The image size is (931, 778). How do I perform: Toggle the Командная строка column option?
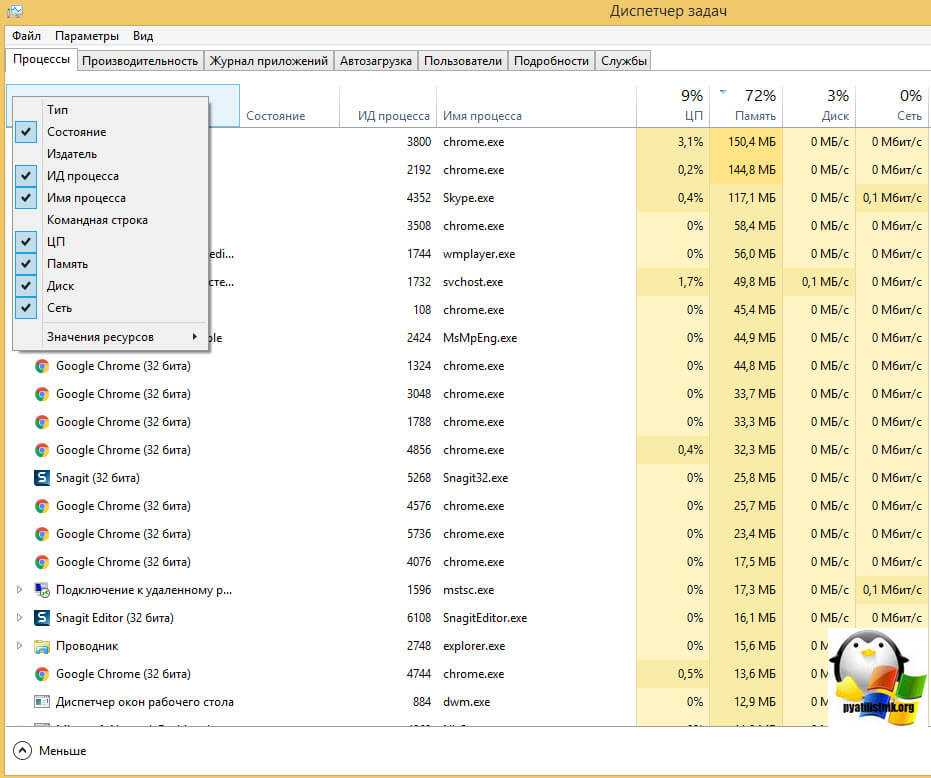coord(97,220)
